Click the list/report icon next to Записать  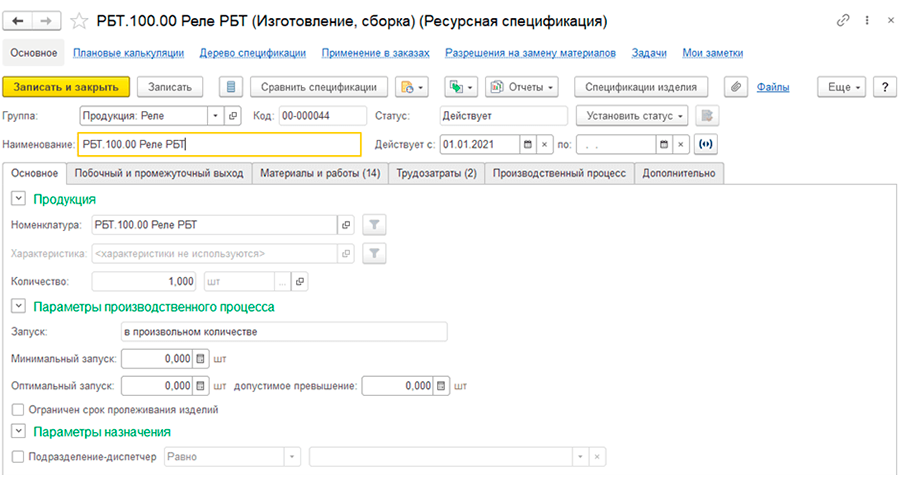pyautogui.click(x=230, y=87)
